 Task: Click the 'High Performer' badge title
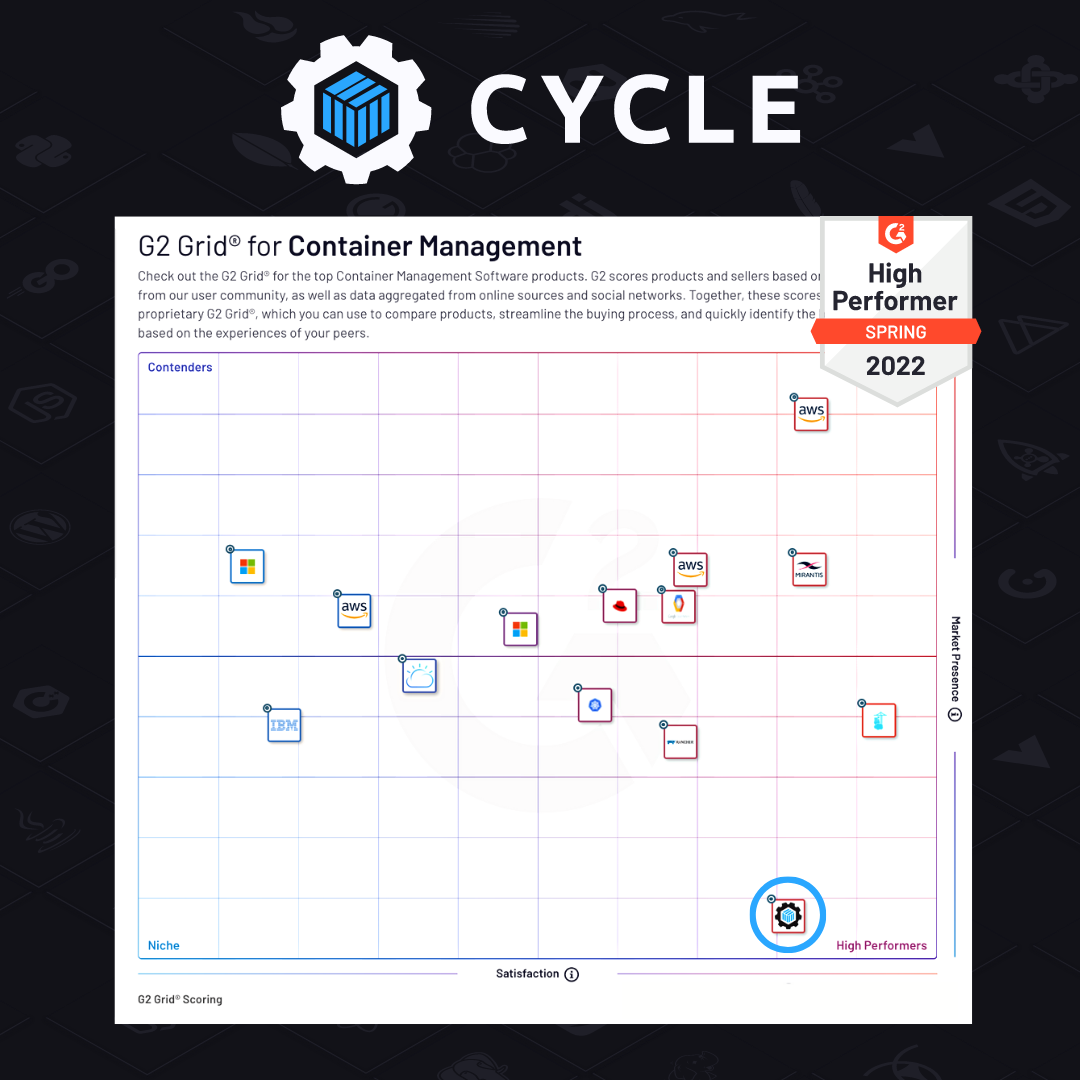895,287
